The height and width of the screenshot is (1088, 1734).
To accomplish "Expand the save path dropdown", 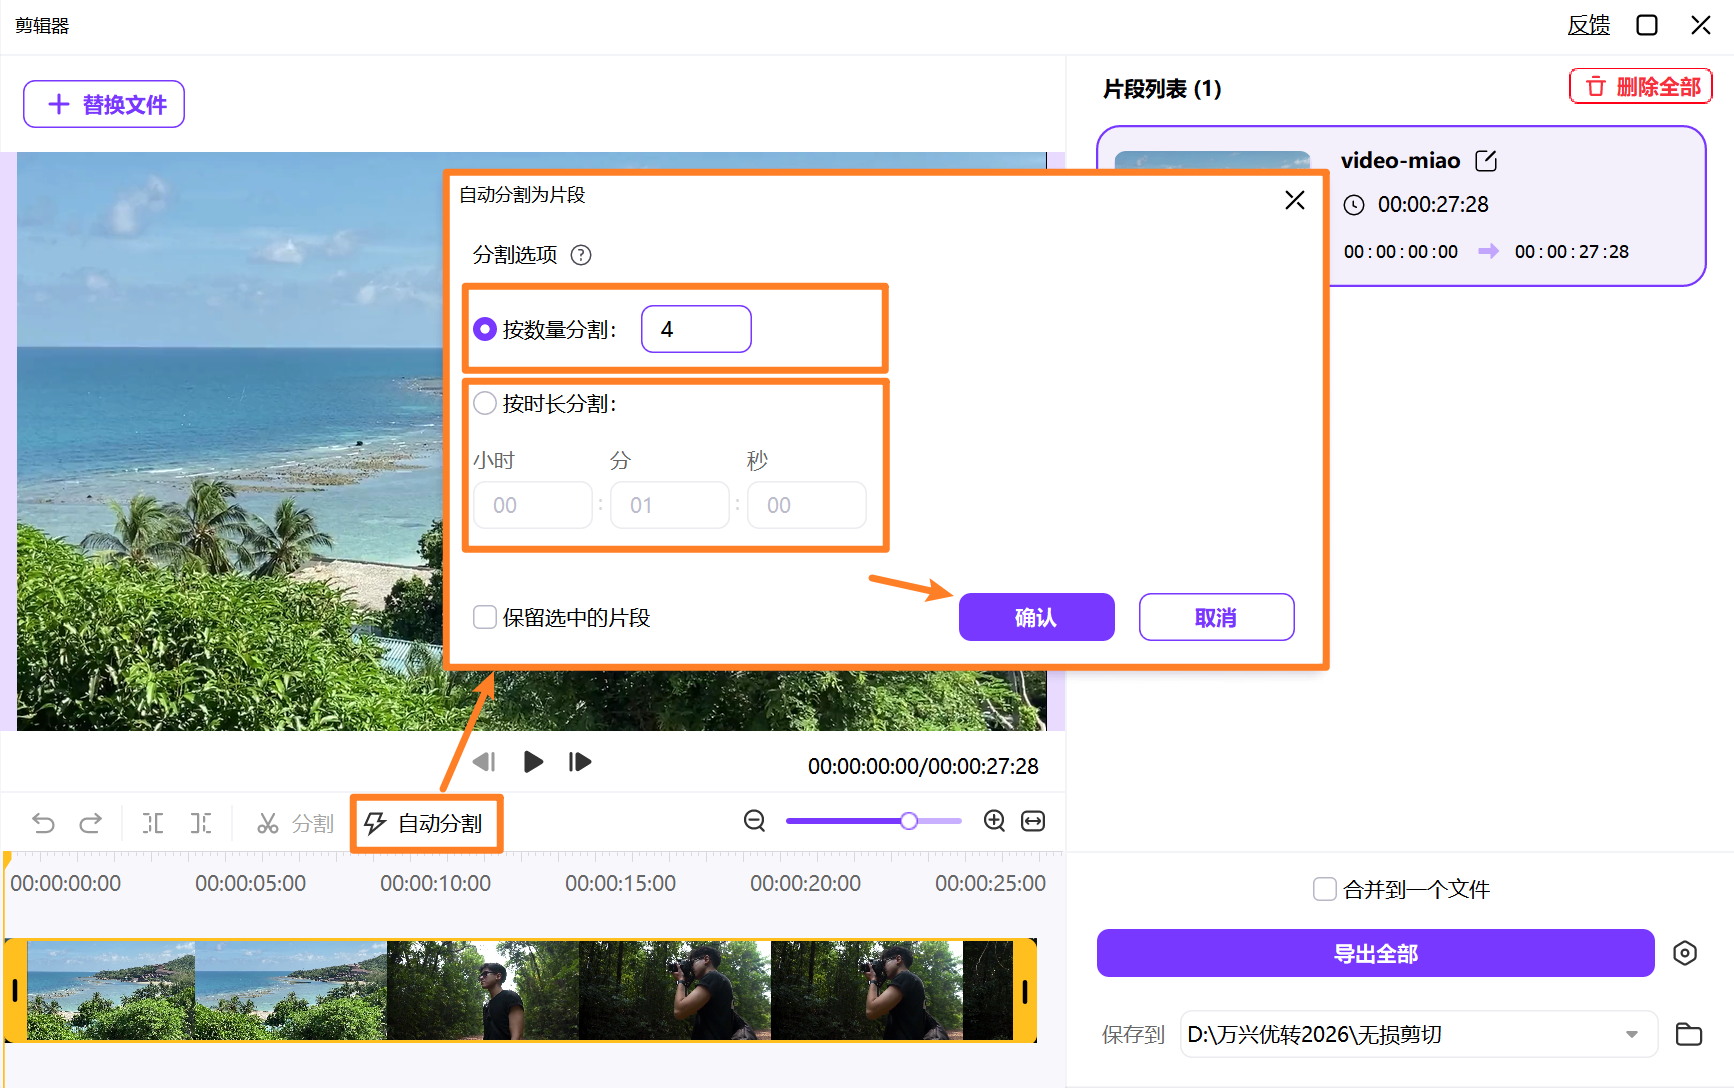I will (1634, 1034).
